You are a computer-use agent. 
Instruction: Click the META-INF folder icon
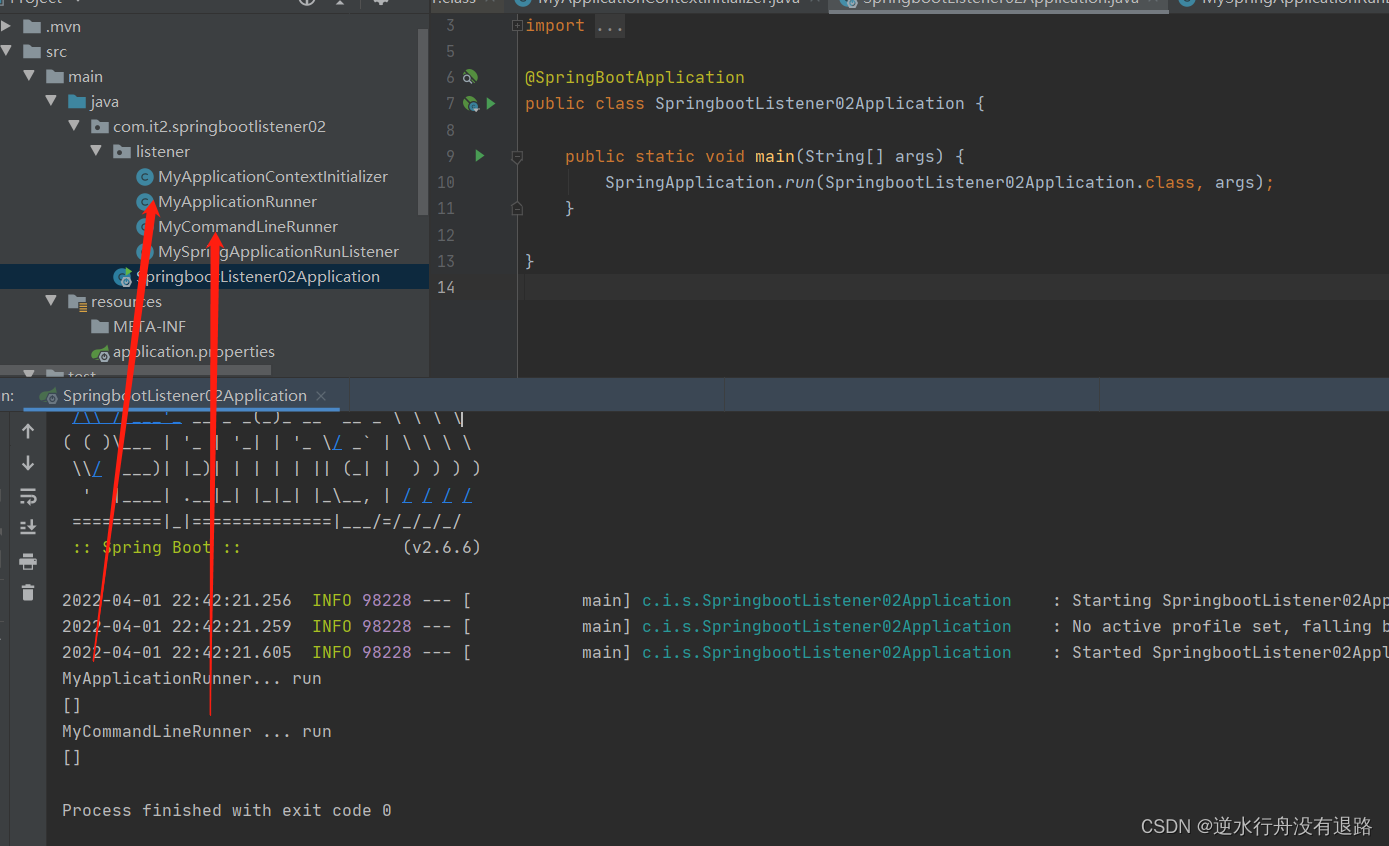tap(99, 326)
